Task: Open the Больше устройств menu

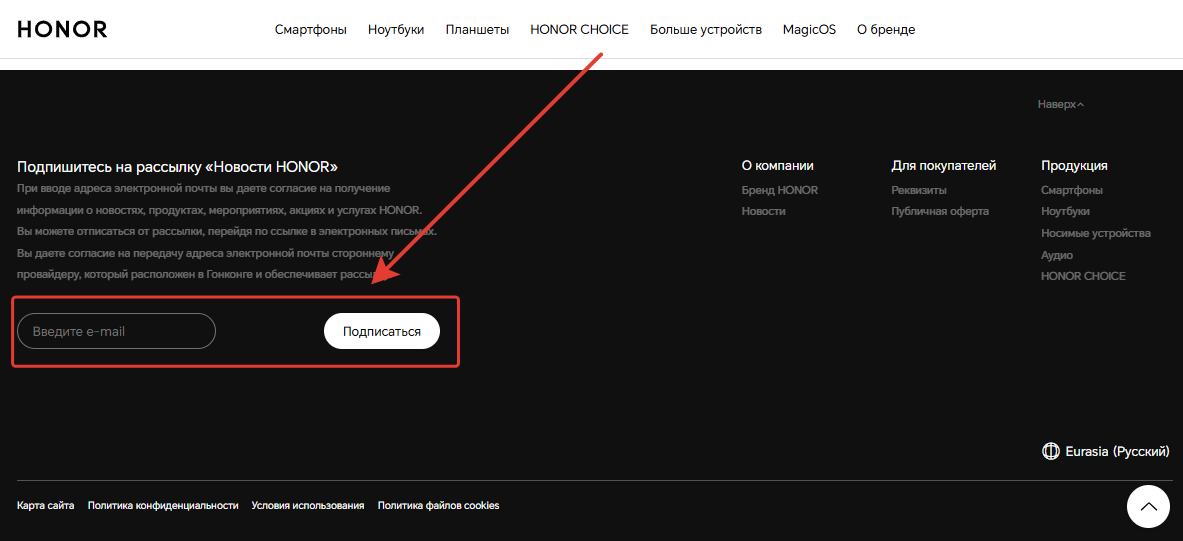Action: point(705,30)
